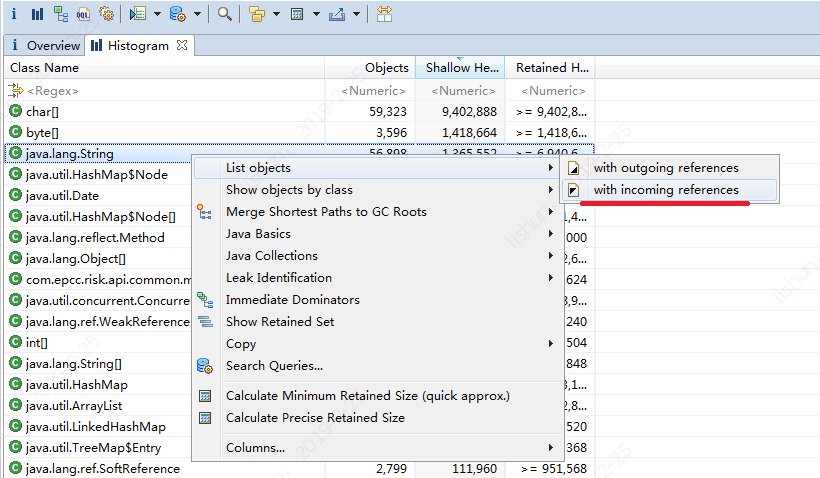Open List objects submenu
820x478 pixels.
[x=378, y=168]
